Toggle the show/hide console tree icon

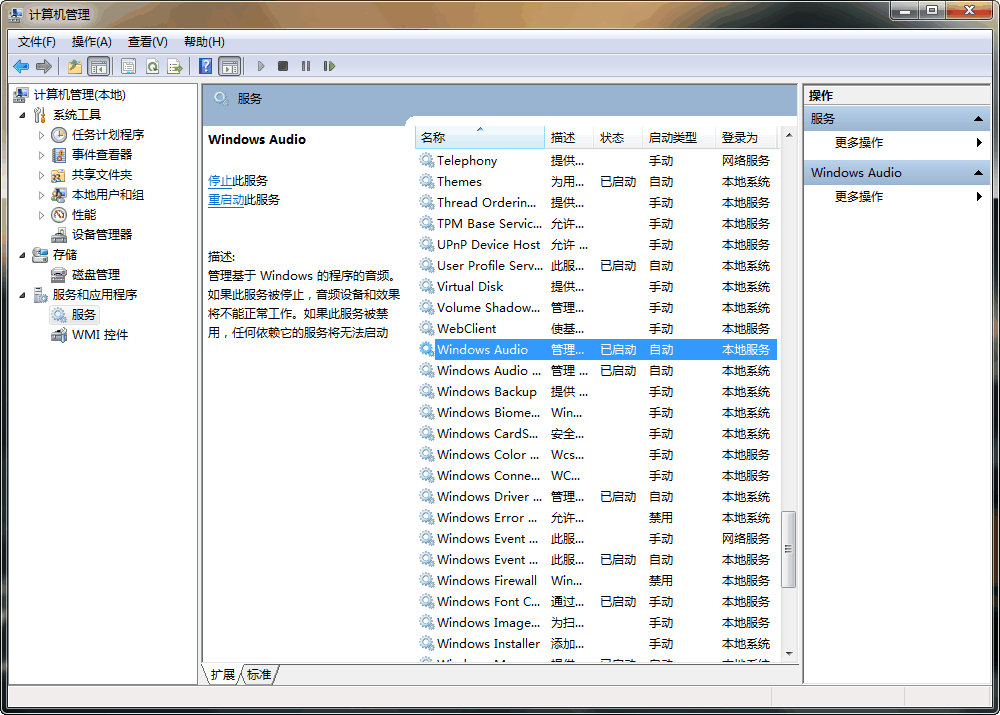coord(98,66)
